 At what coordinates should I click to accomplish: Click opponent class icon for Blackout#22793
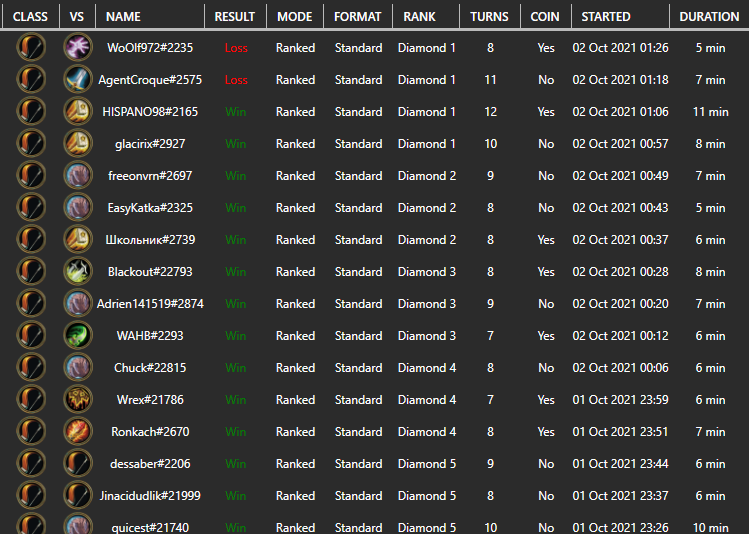pyautogui.click(x=77, y=271)
